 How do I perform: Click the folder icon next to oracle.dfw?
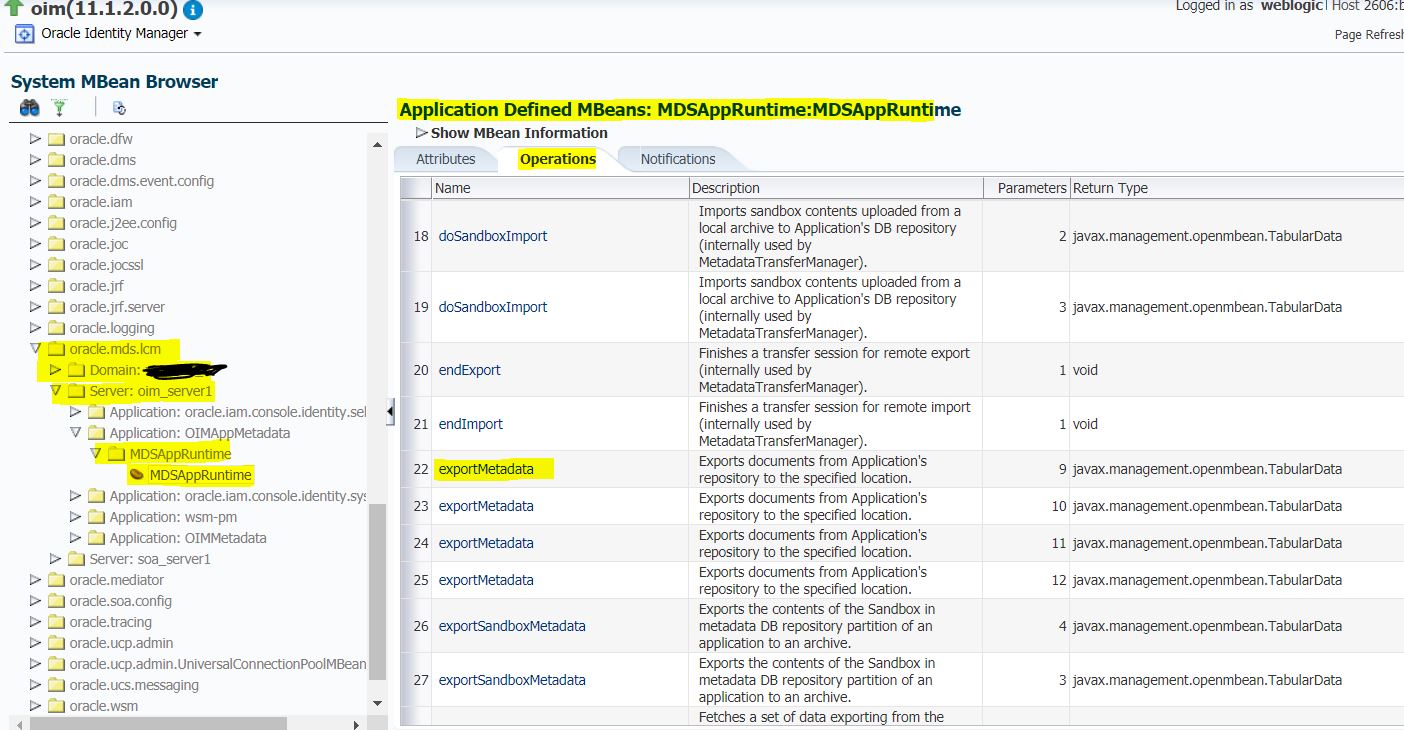pos(56,139)
